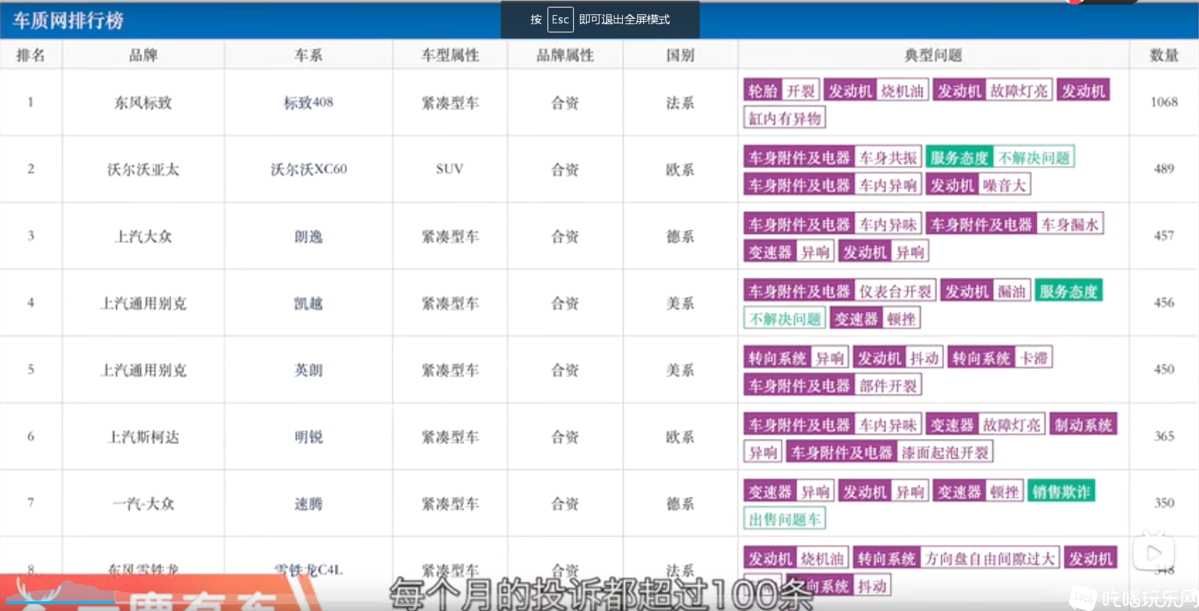This screenshot has width=1199, height=611.
Task: Click the 轮胎 开裂 issue tag
Action: tap(781, 91)
